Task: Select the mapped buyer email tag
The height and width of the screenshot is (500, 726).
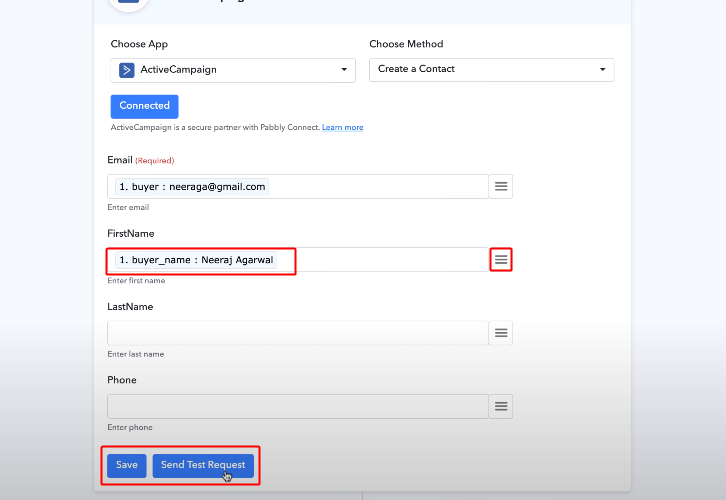Action: click(x=192, y=187)
